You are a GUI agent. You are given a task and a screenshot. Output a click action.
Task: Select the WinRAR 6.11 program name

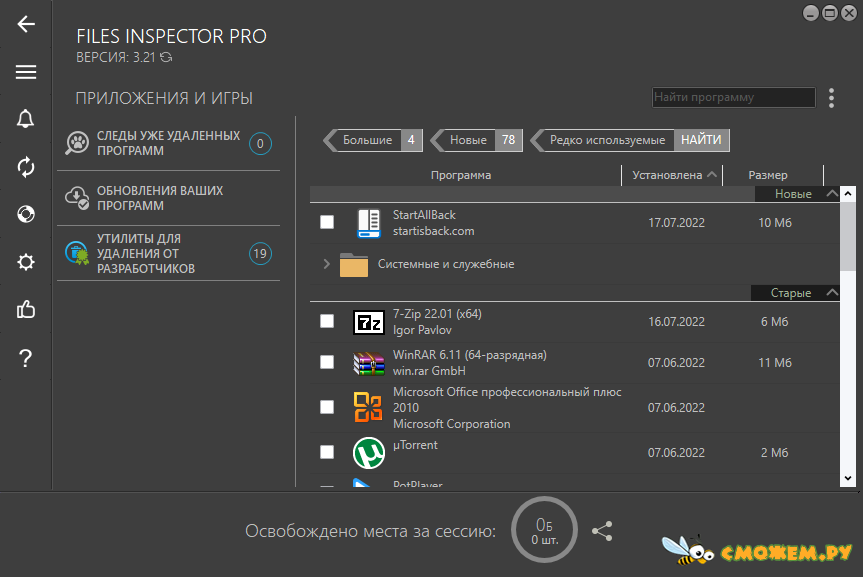coord(469,355)
